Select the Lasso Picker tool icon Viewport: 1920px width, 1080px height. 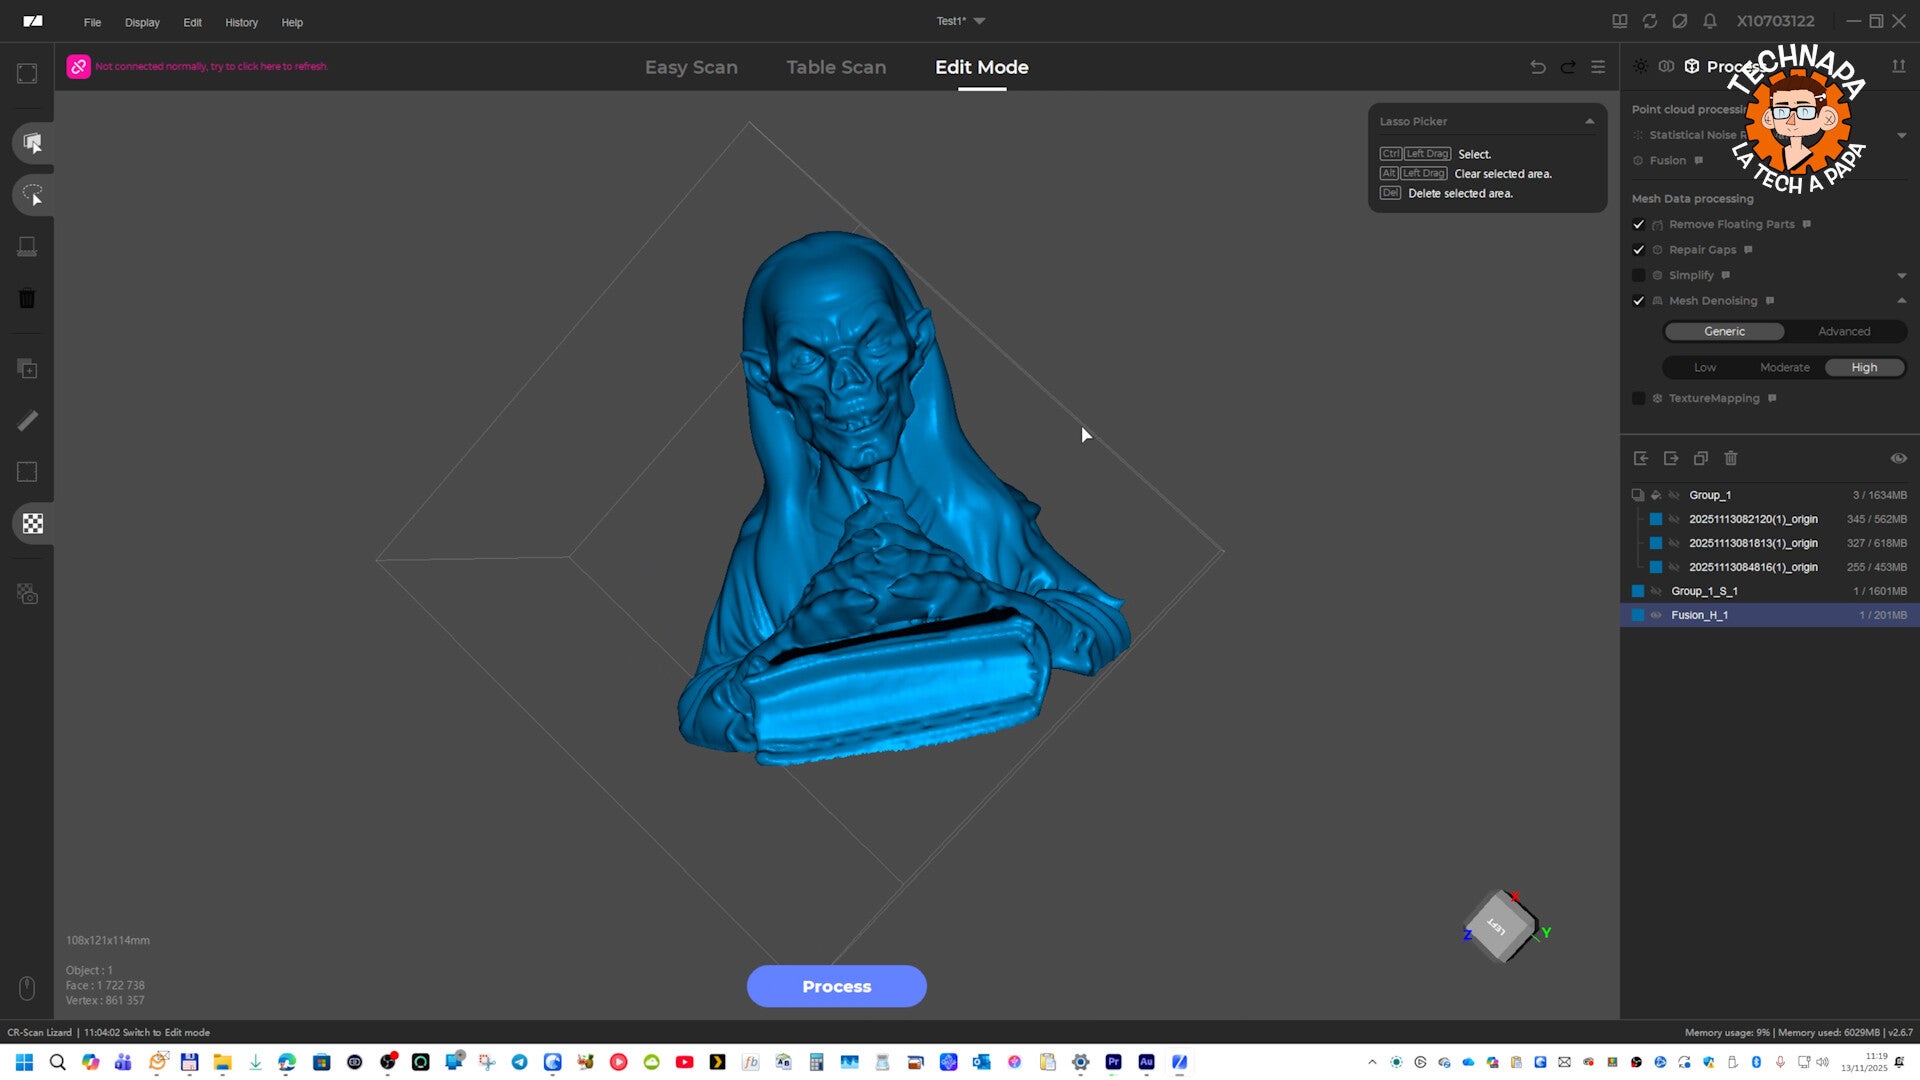32,195
